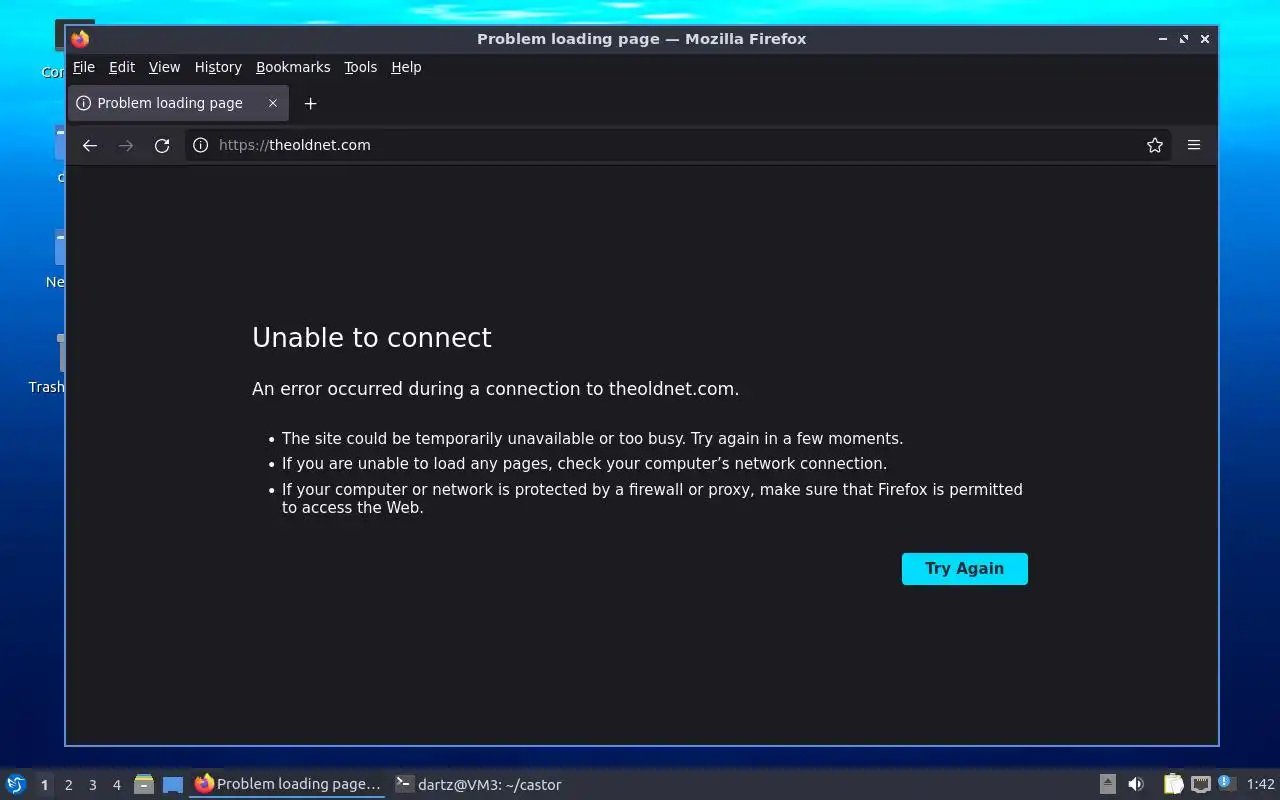Open the View menu

(x=164, y=67)
